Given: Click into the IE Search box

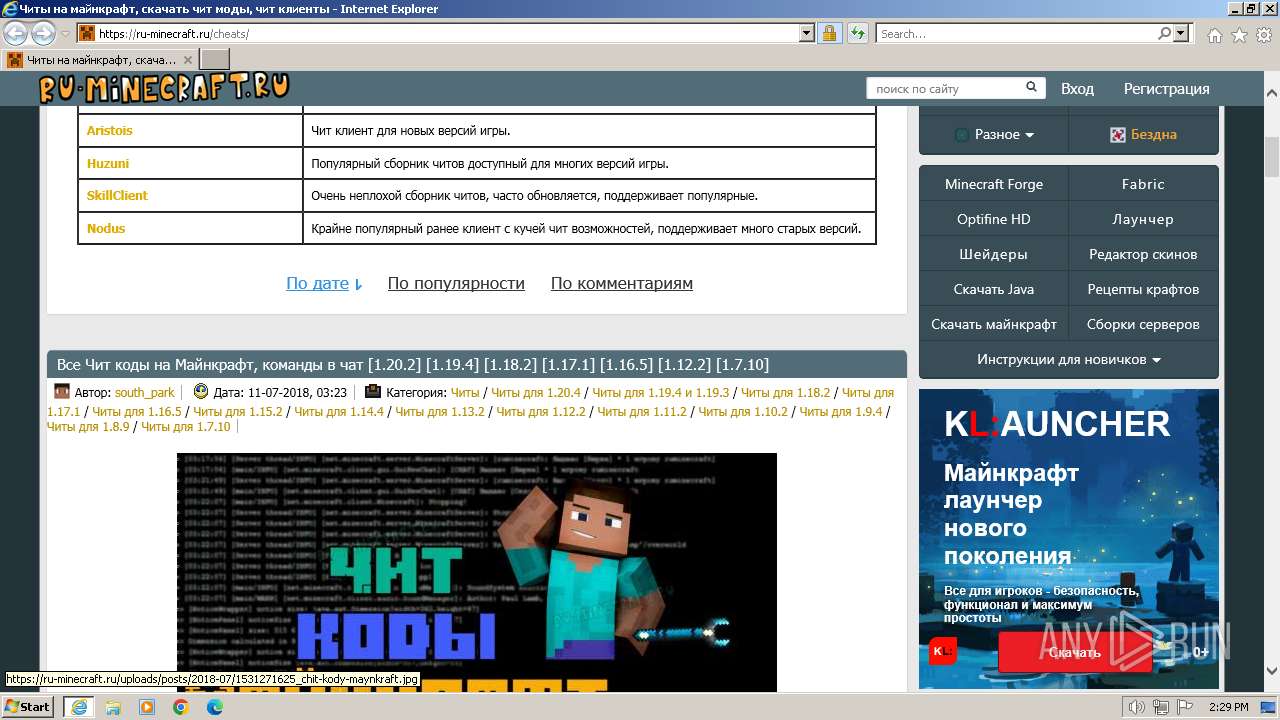Looking at the screenshot, I should tap(1016, 33).
